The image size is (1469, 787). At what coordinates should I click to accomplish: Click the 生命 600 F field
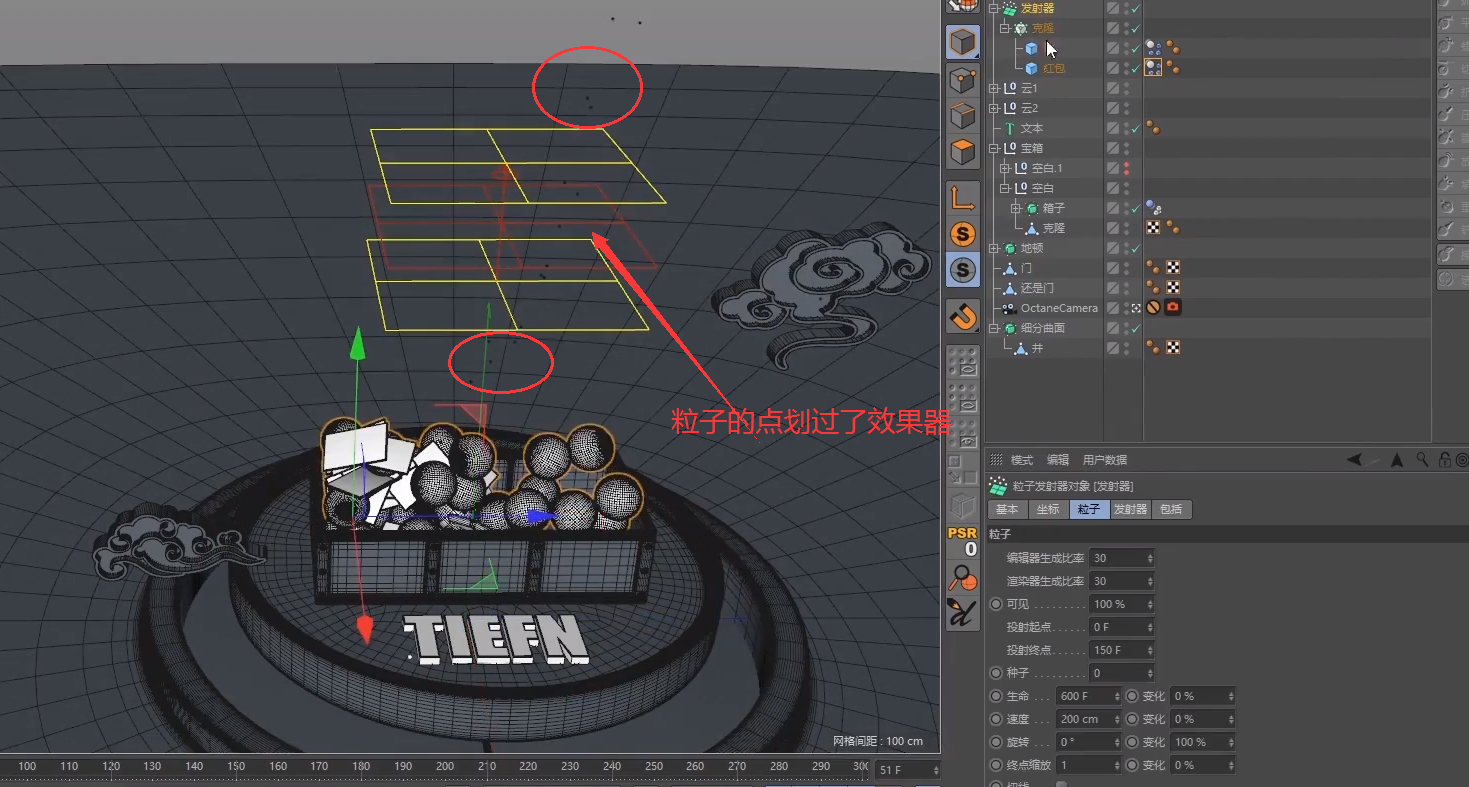coord(1090,696)
